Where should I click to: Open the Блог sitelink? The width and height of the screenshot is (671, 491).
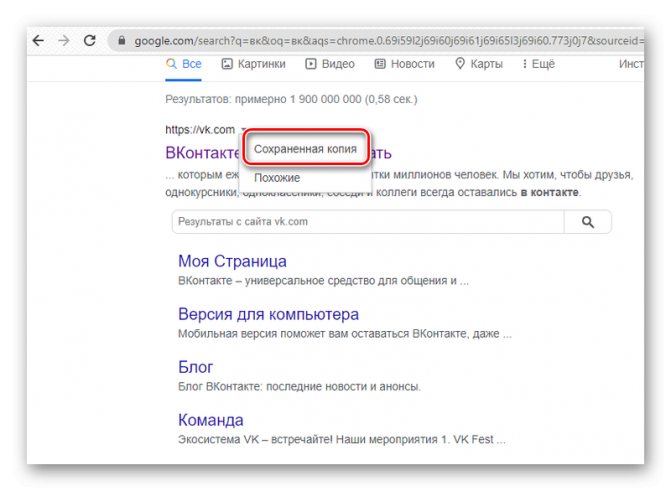(196, 367)
